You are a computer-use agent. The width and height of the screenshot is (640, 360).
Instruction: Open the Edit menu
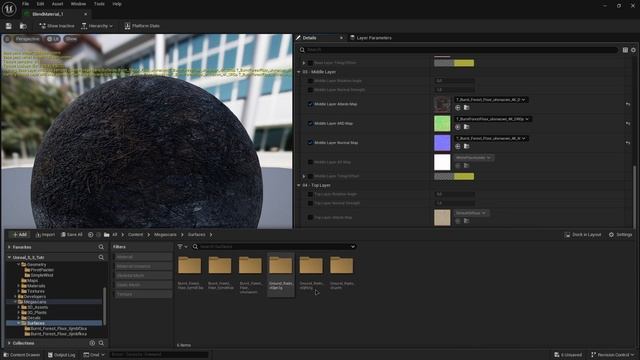40,4
